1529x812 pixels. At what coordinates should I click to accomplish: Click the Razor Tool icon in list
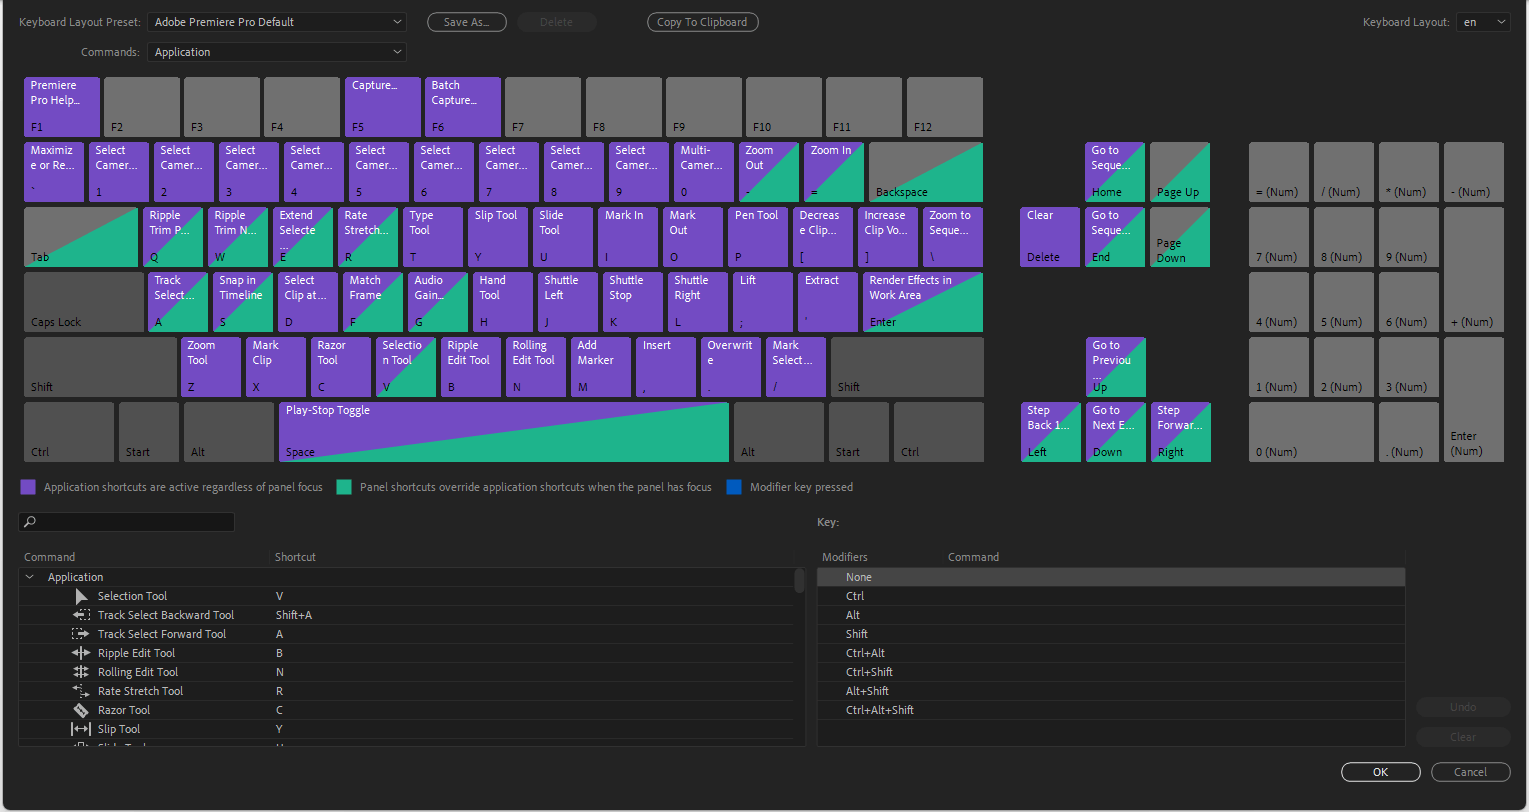[82, 710]
